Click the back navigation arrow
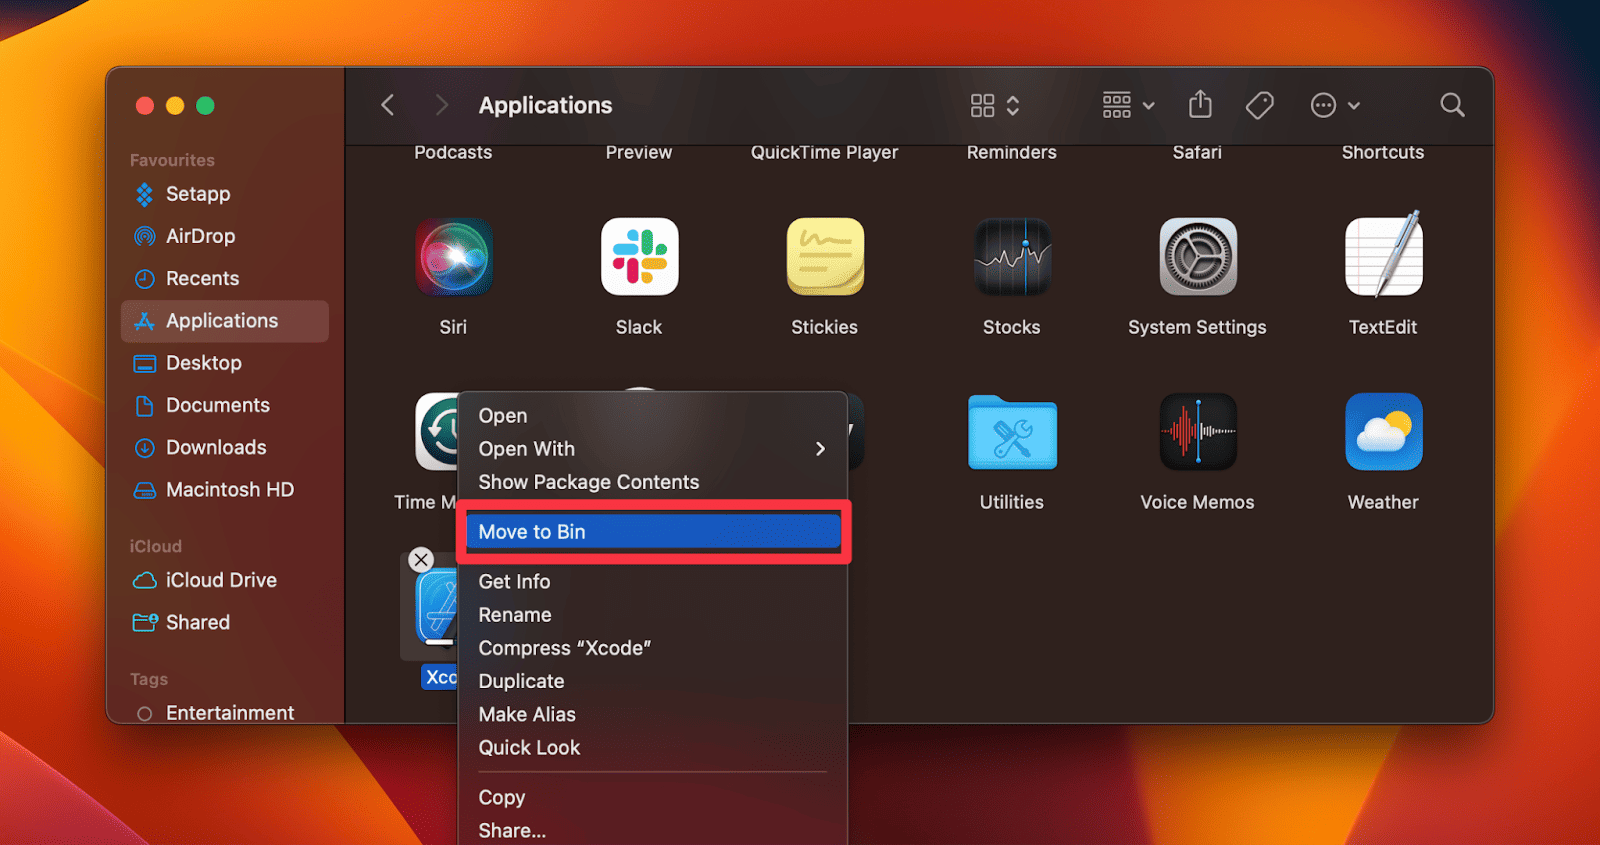This screenshot has width=1600, height=845. pos(388,105)
